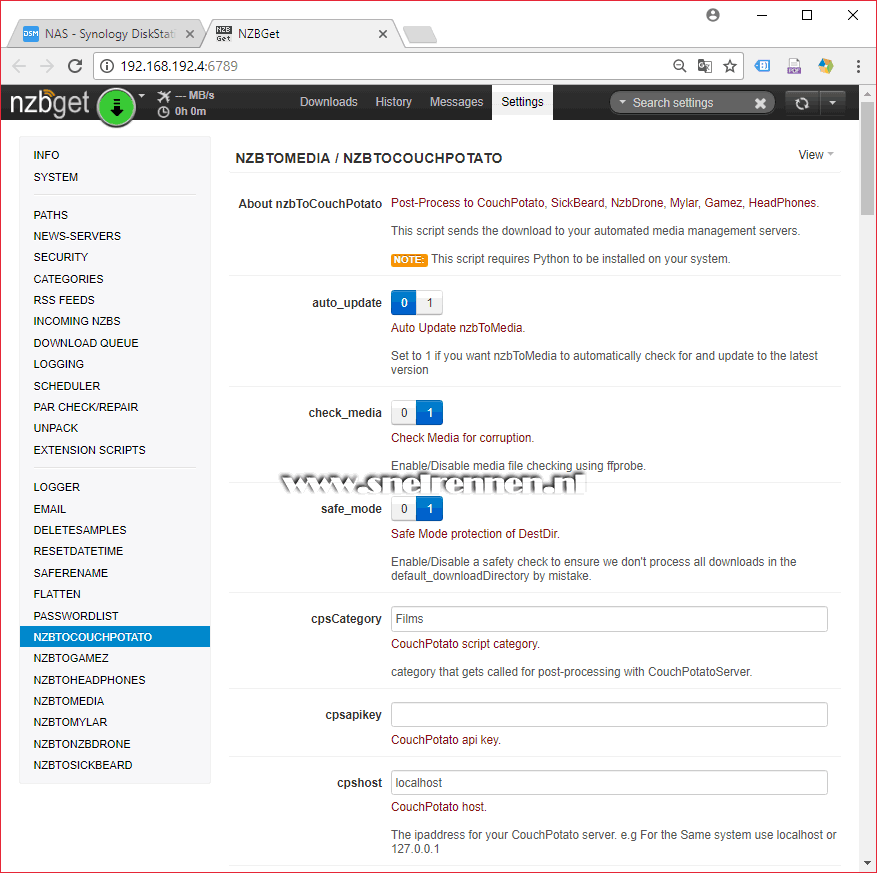
Task: Click the cpshost field containing localhost
Action: tap(609, 783)
